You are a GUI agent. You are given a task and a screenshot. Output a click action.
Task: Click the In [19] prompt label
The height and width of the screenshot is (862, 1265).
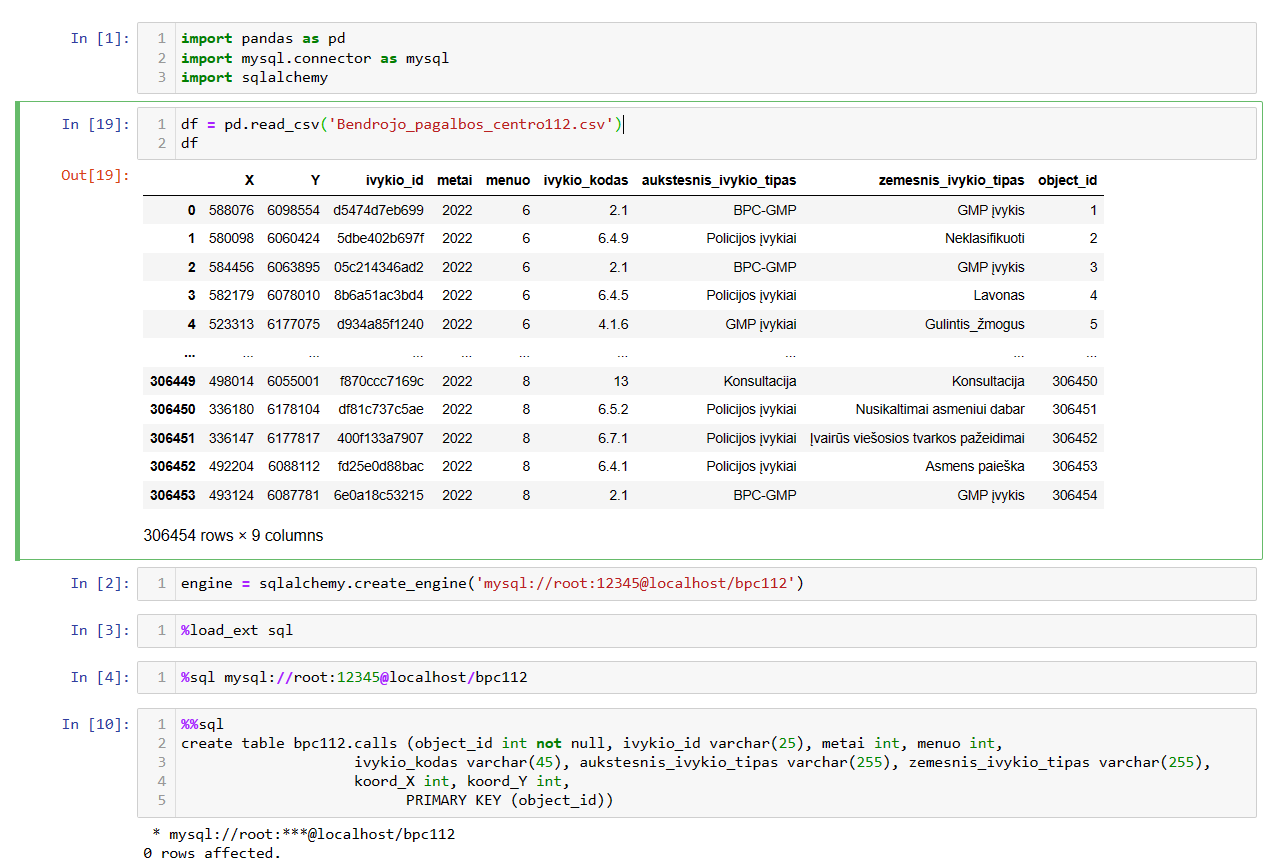coord(96,124)
